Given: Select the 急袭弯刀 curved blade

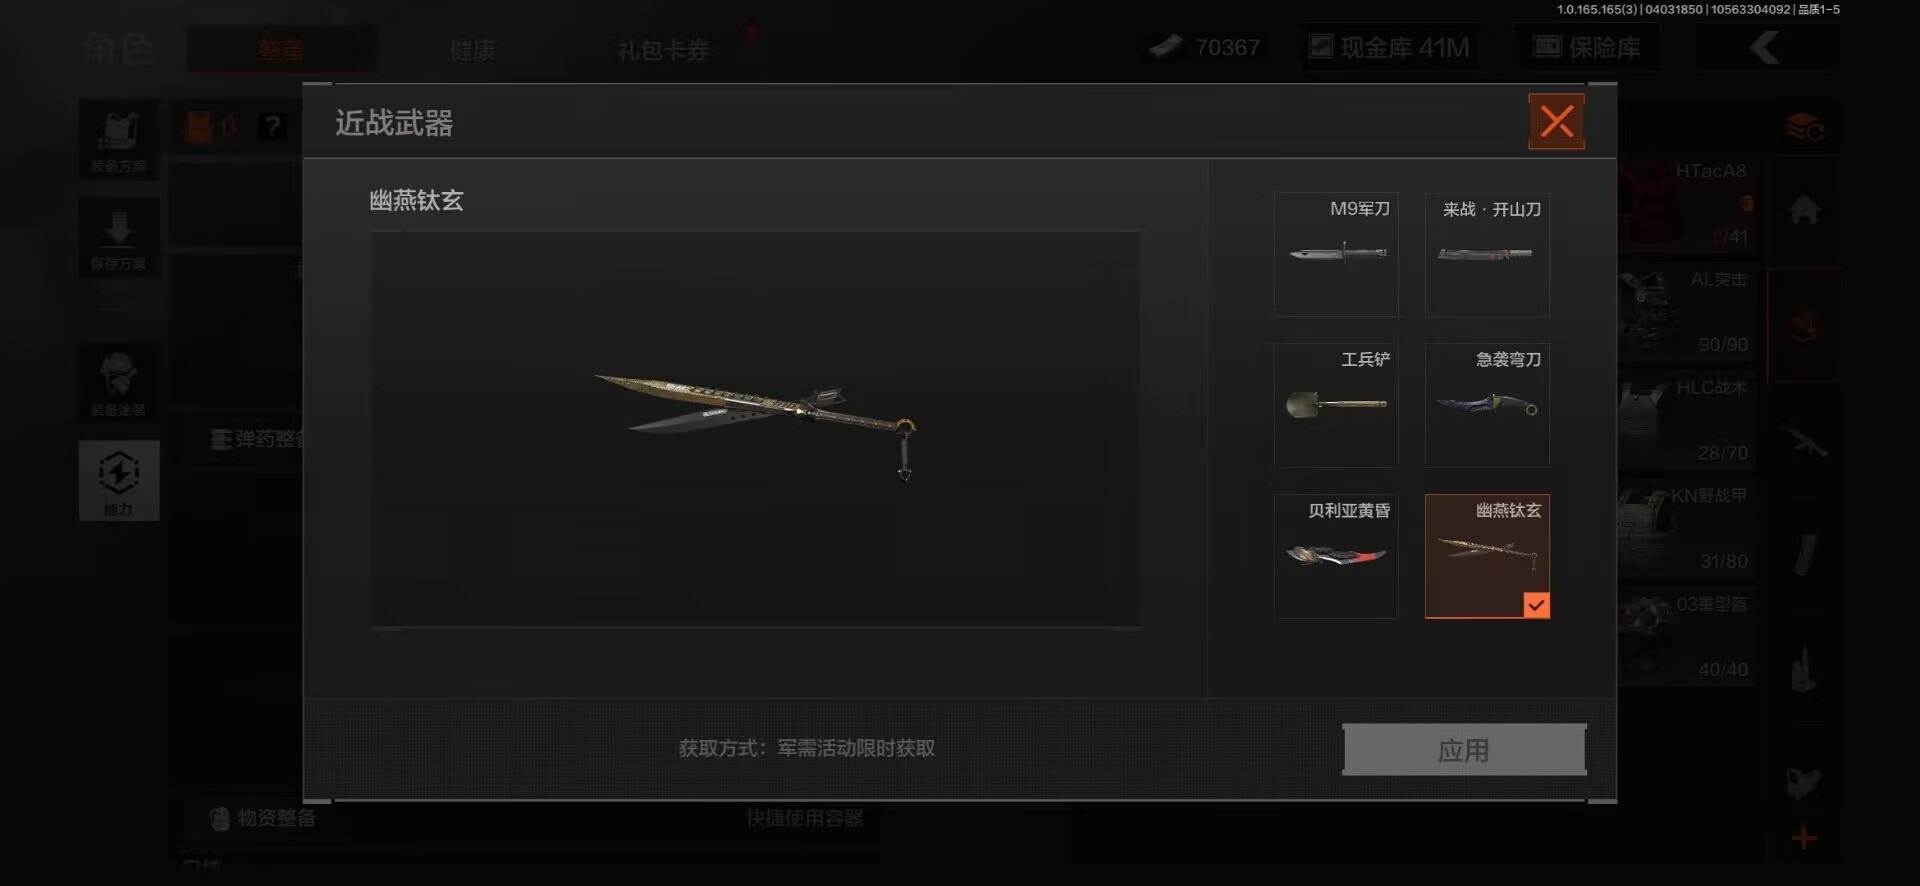Looking at the screenshot, I should [x=1487, y=405].
